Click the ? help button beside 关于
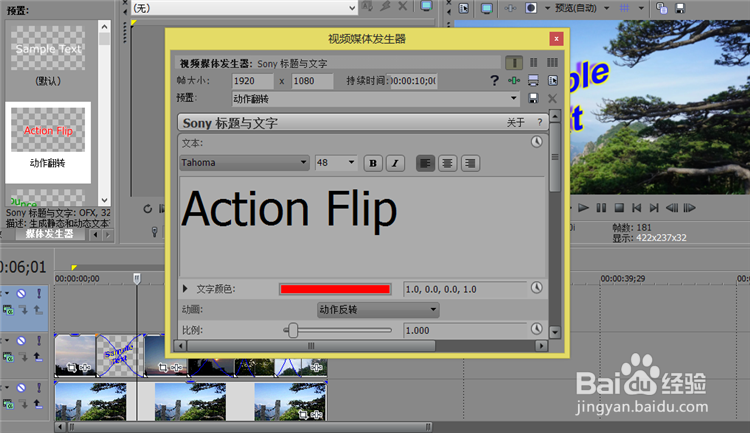The image size is (750, 433). (x=540, y=122)
